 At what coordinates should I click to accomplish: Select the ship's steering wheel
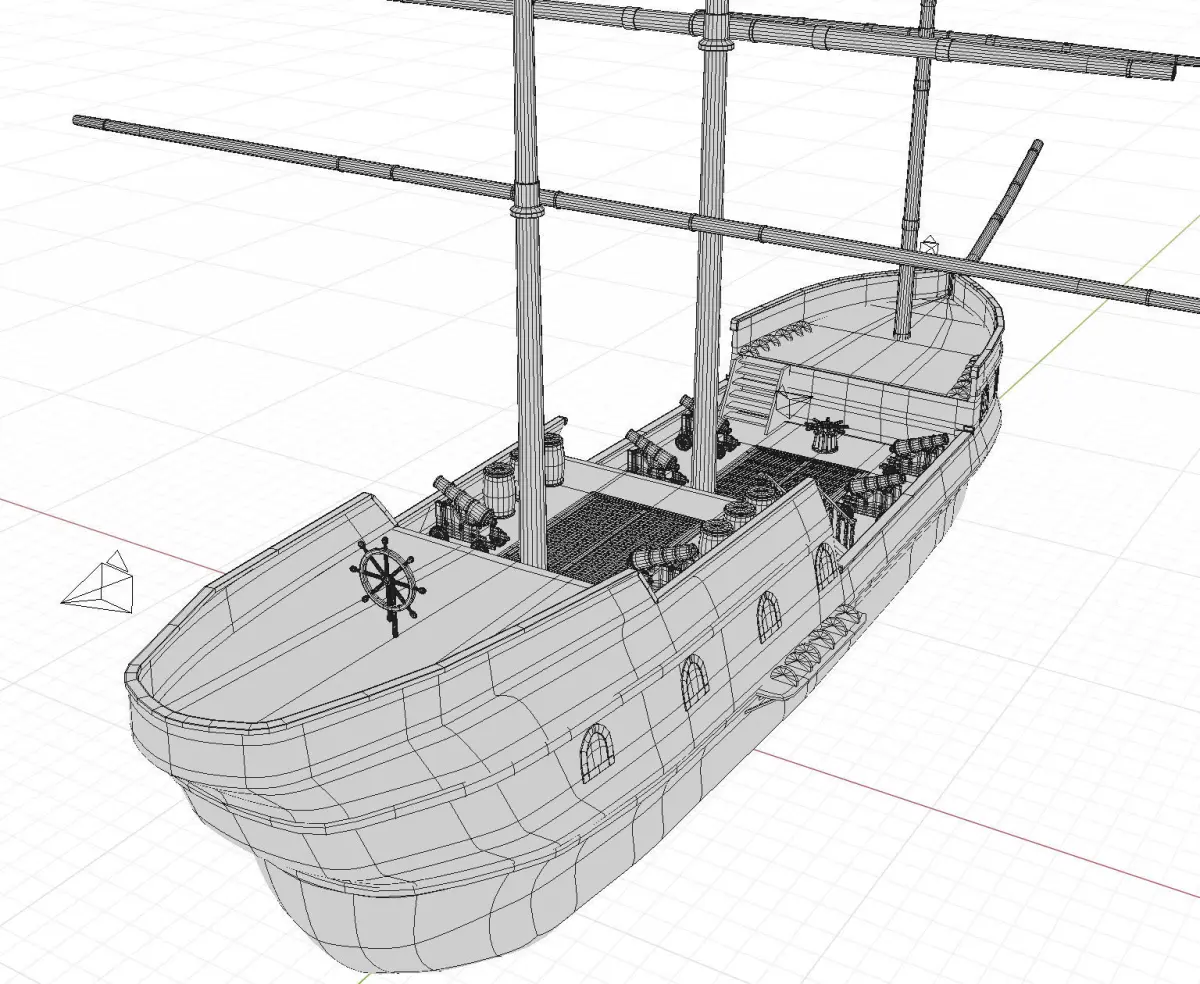pos(387,584)
